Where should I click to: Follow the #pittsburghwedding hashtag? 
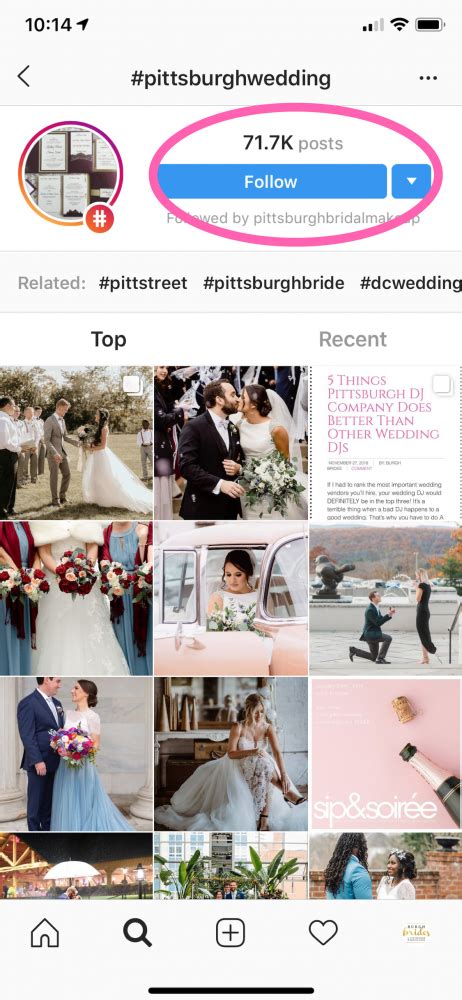pyautogui.click(x=272, y=181)
